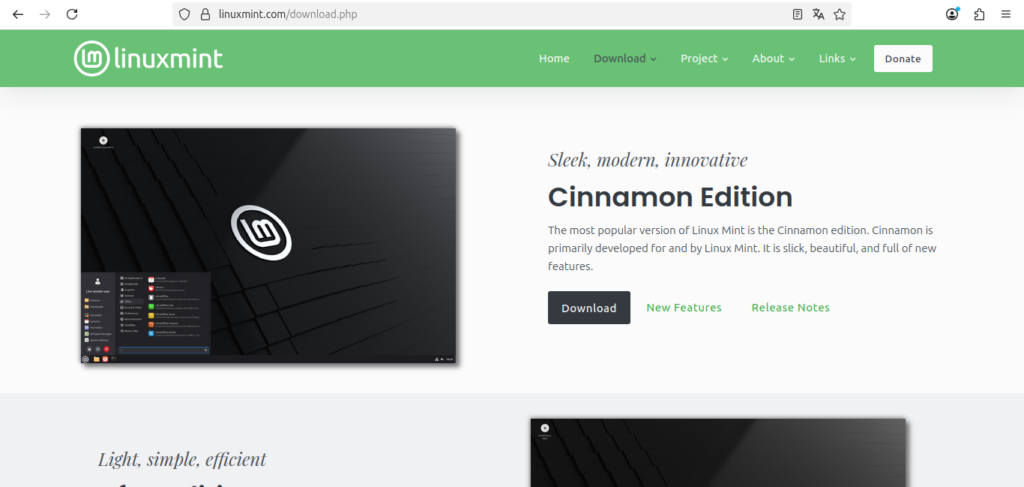Screen dimensions: 1024x487
Task: Click the shield tracking protection icon
Action: click(x=183, y=15)
